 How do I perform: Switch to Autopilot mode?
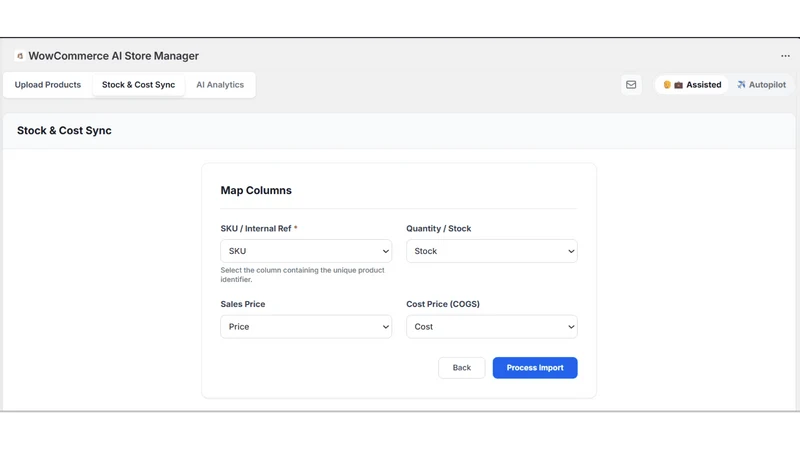click(x=761, y=85)
